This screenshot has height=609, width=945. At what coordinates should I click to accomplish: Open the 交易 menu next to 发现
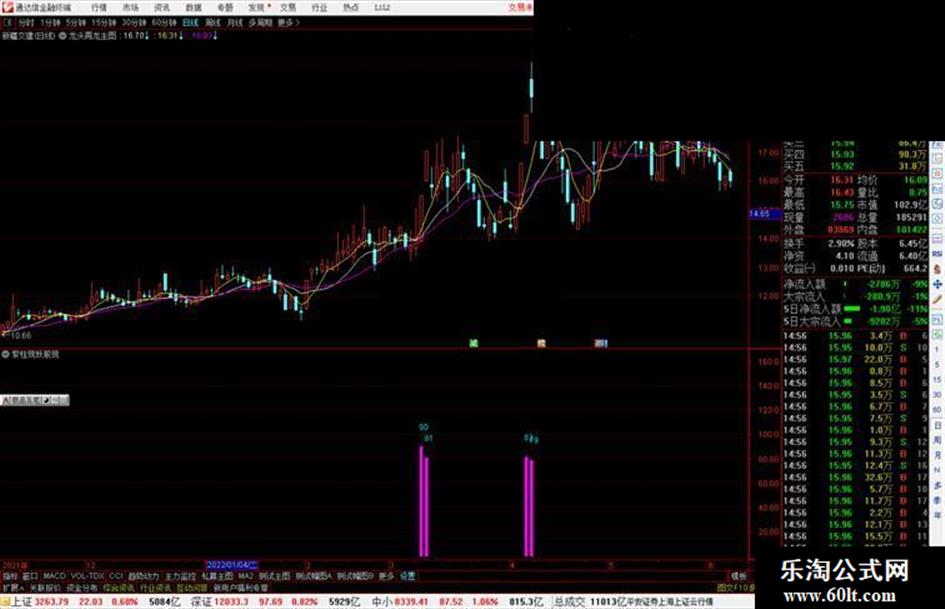(x=287, y=7)
